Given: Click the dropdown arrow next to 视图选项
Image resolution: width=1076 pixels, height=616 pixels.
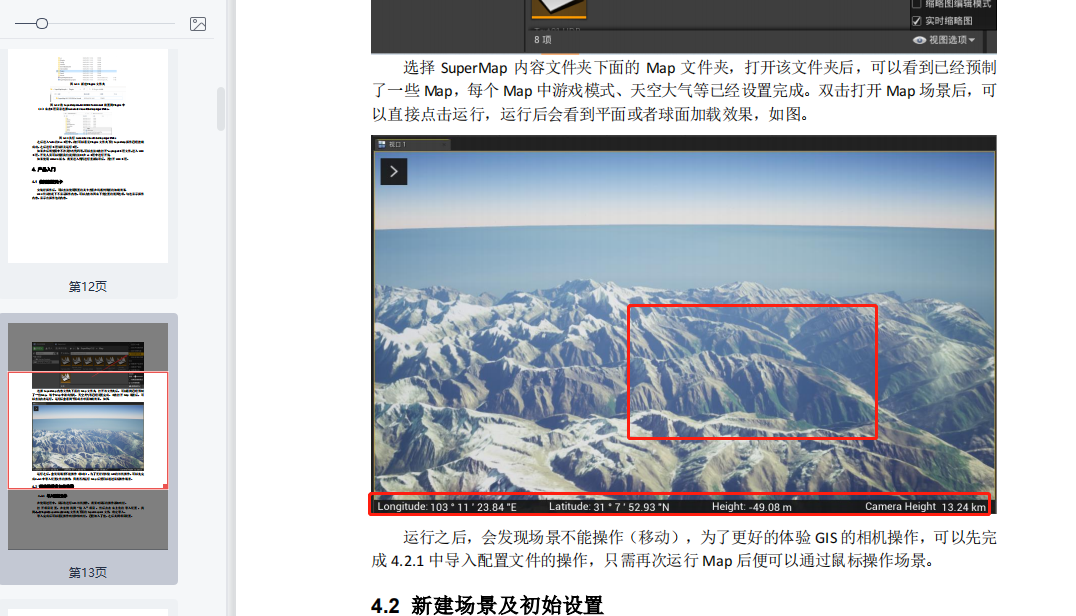Looking at the screenshot, I should pyautogui.click(x=972, y=40).
